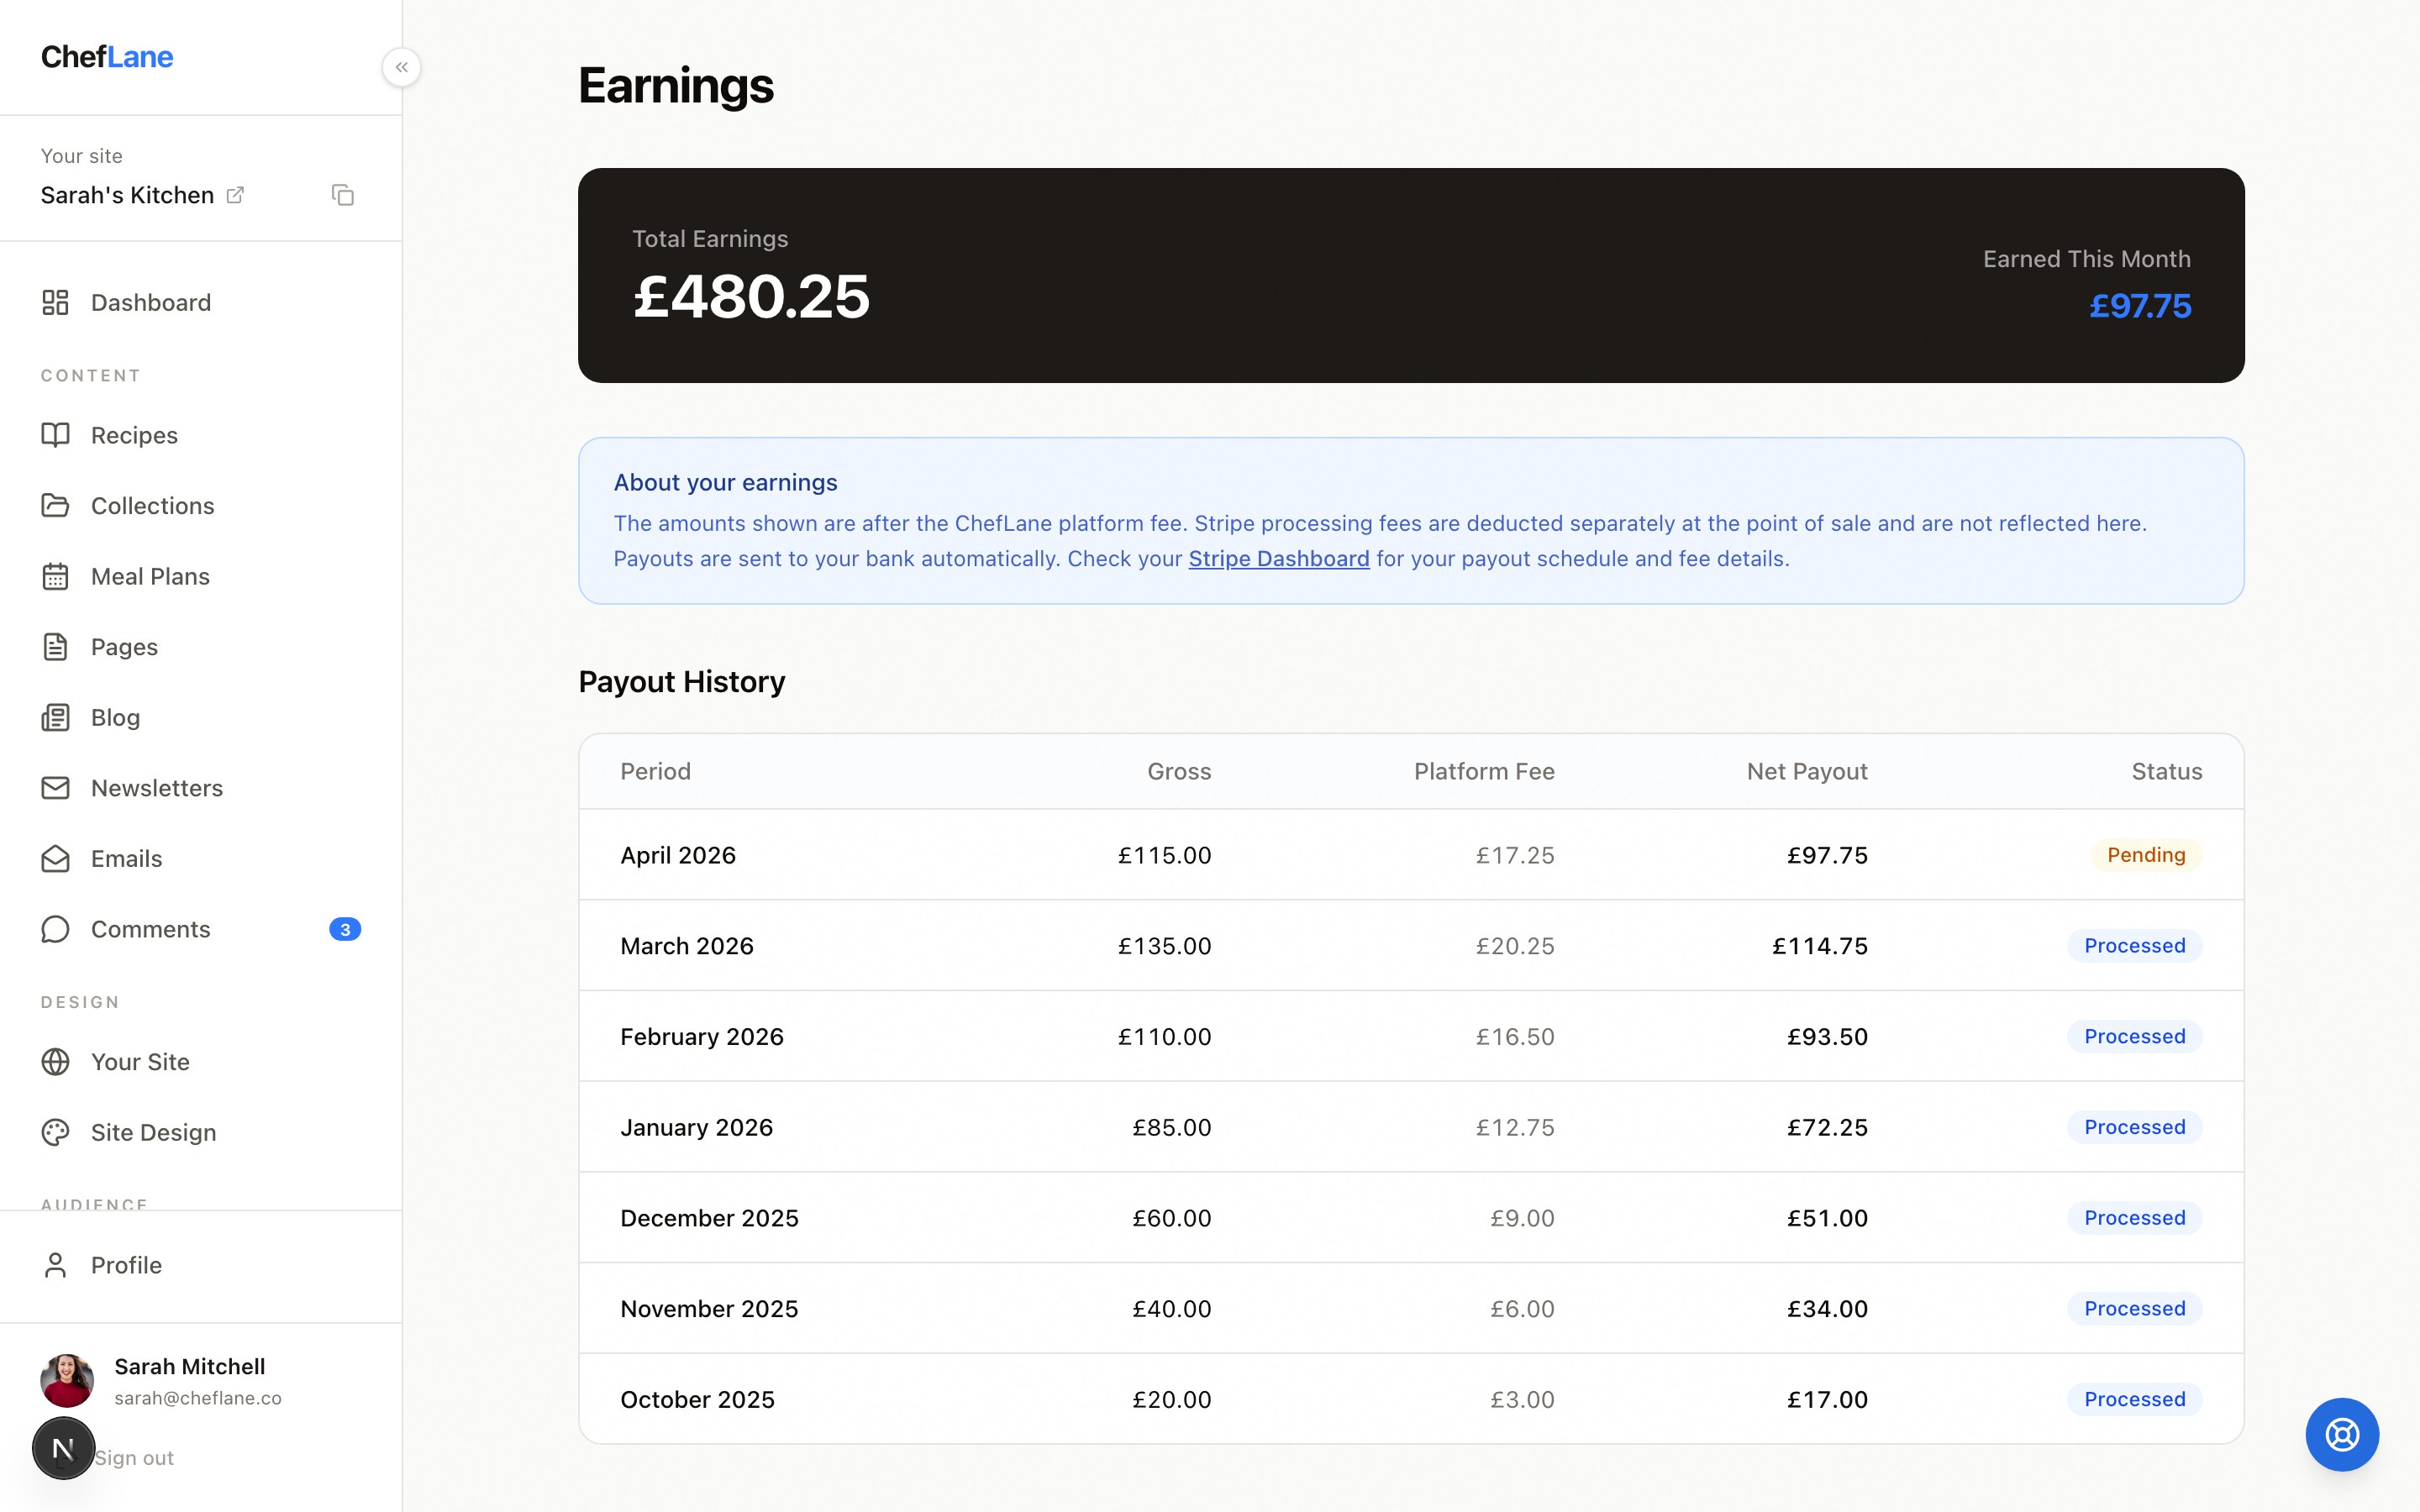The image size is (2420, 1512).
Task: Click the Meal Plans calendar icon
Action: 55,577
